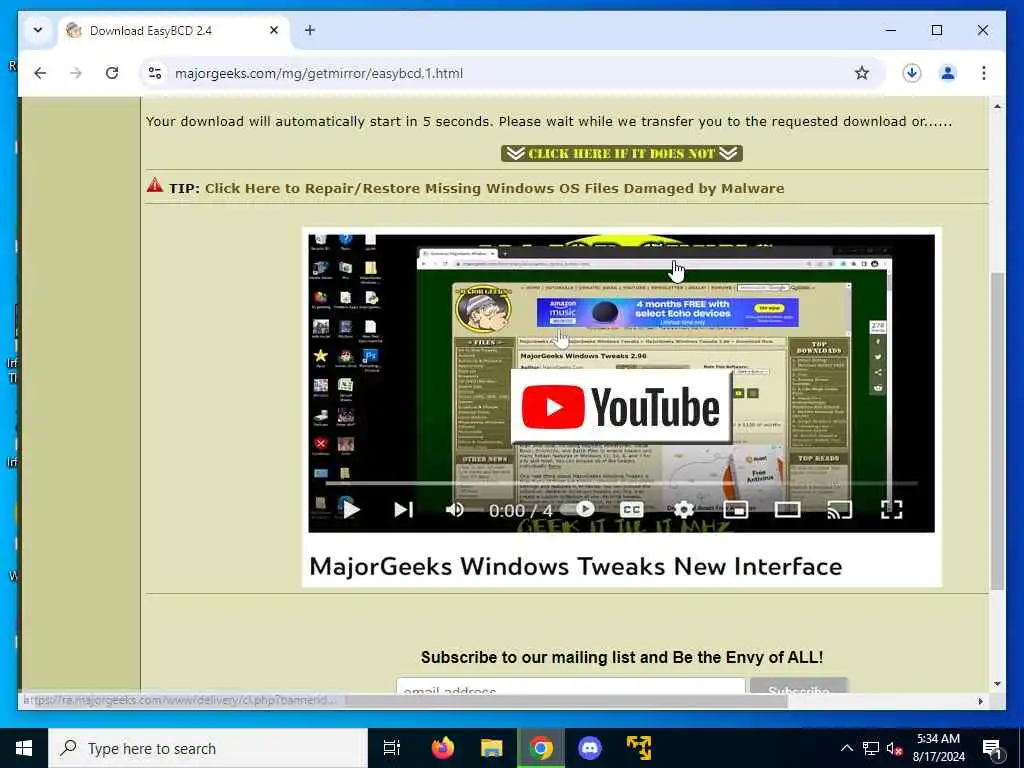The height and width of the screenshot is (768, 1024).
Task: Click the red warning triangle icon
Action: point(155,185)
